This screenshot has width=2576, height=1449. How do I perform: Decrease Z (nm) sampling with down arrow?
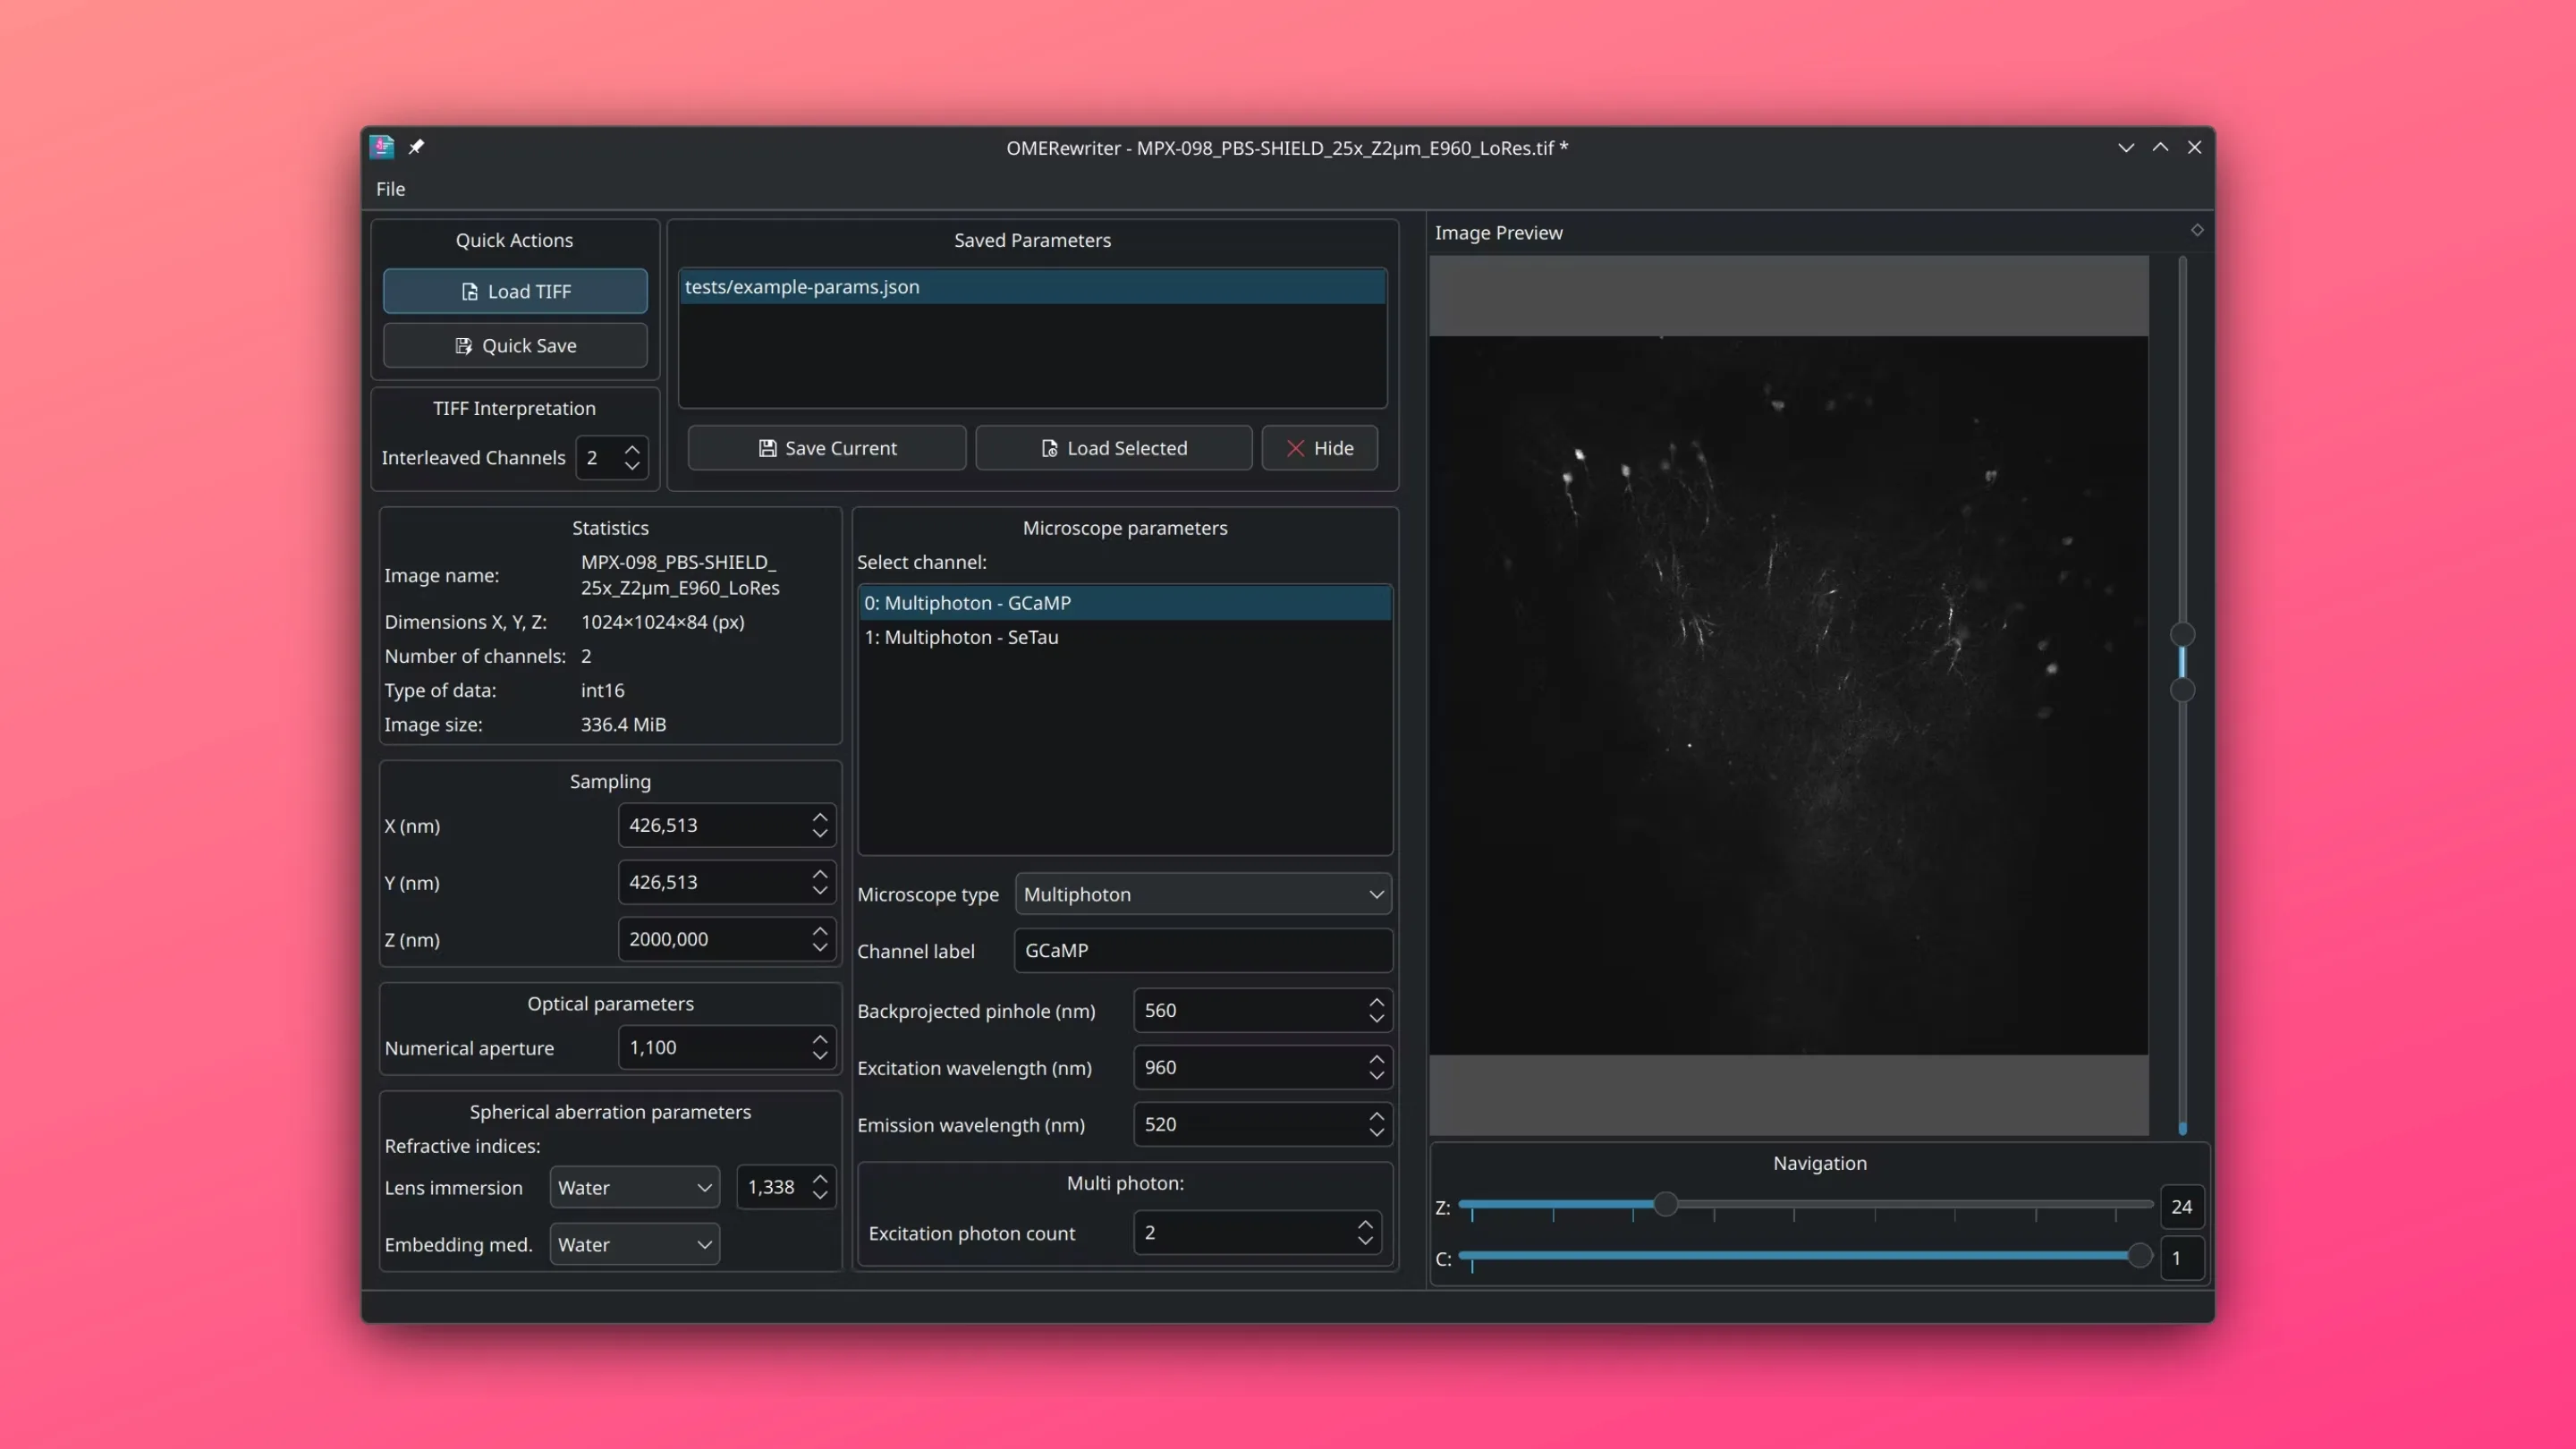tap(820, 947)
